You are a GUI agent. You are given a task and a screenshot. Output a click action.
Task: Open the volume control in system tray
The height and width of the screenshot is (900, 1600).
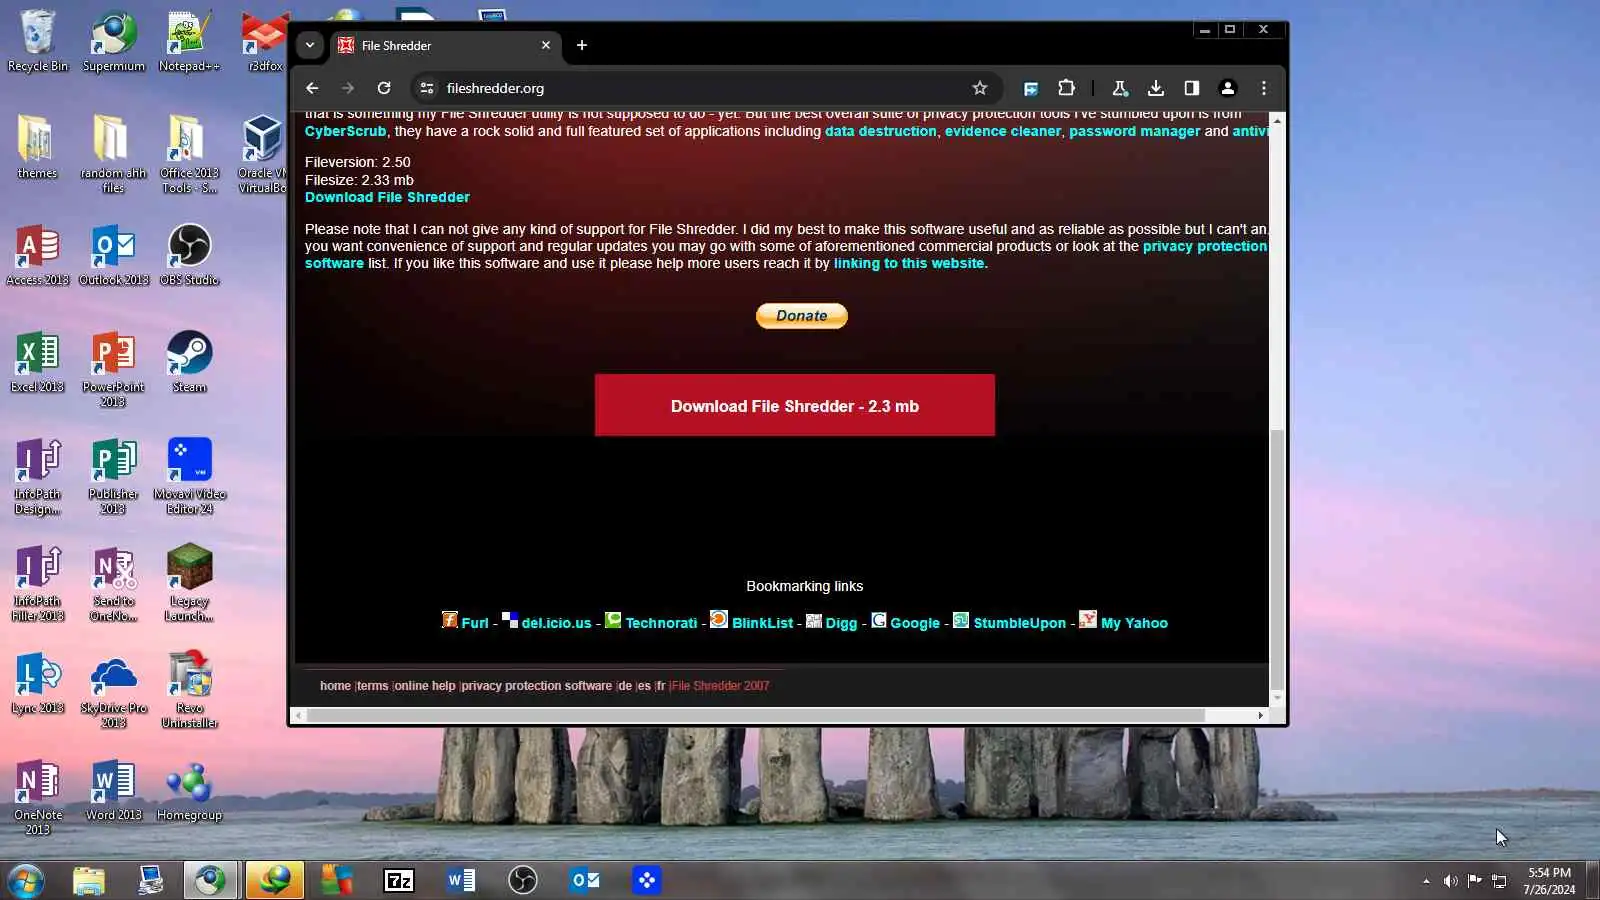[1450, 881]
